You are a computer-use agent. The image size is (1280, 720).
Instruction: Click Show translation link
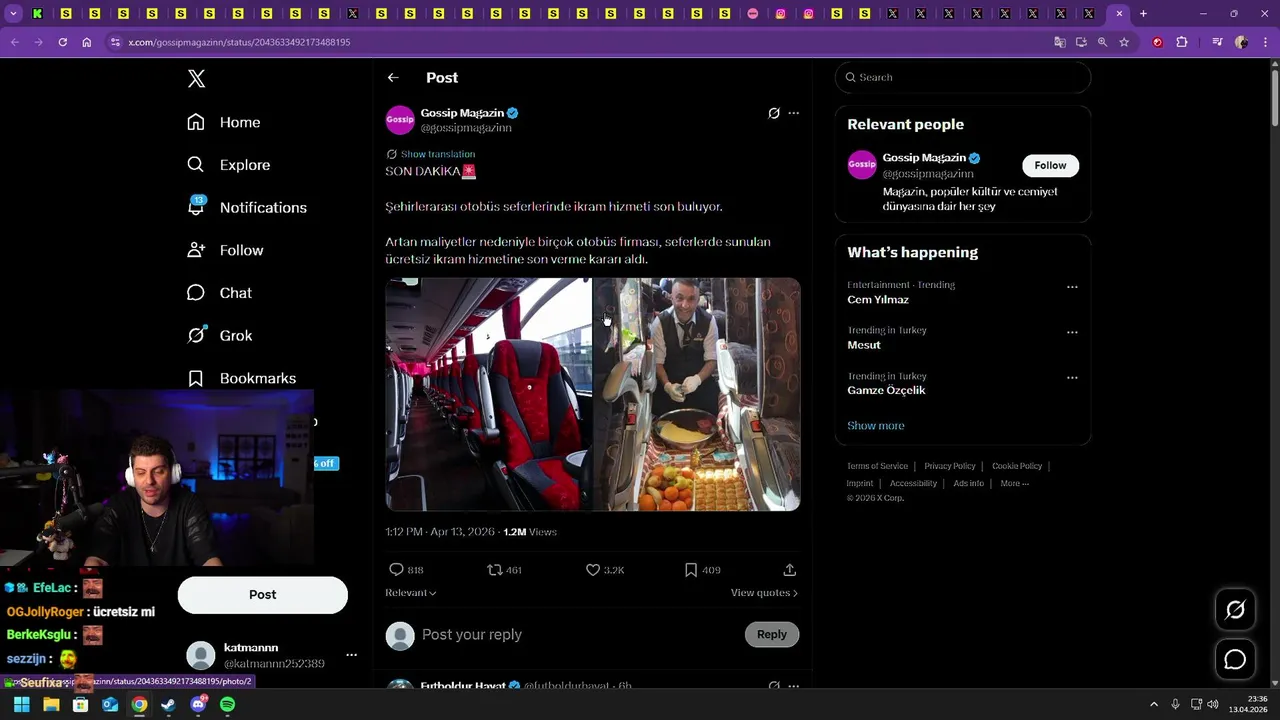tap(438, 154)
